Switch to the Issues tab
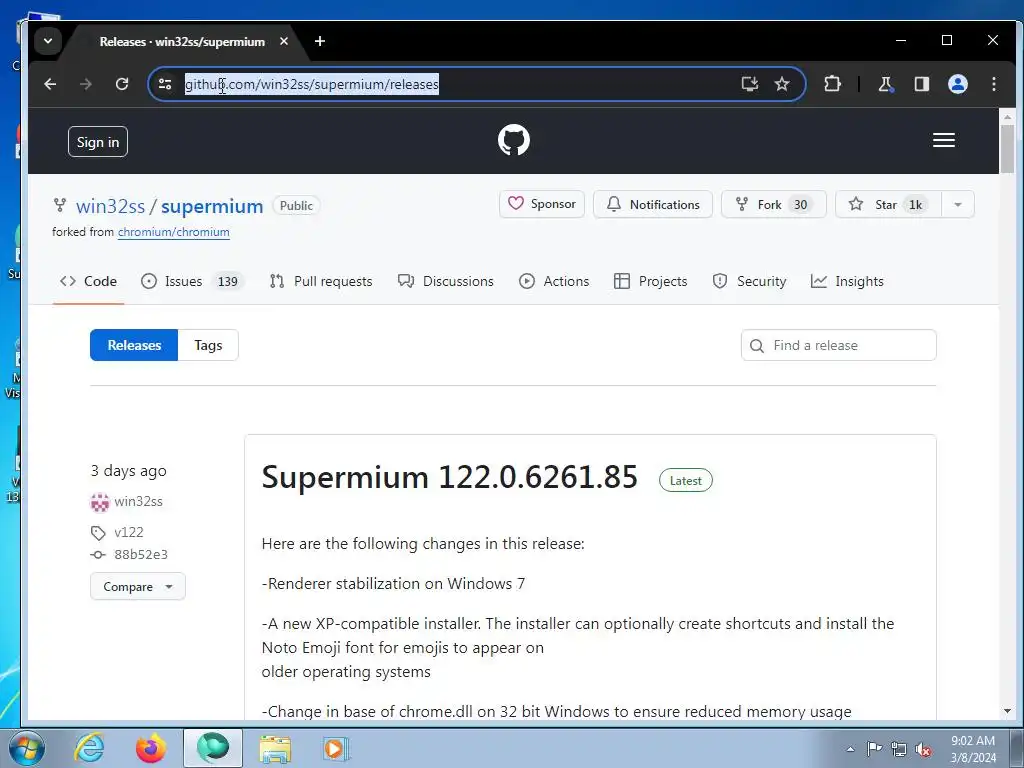 click(193, 281)
